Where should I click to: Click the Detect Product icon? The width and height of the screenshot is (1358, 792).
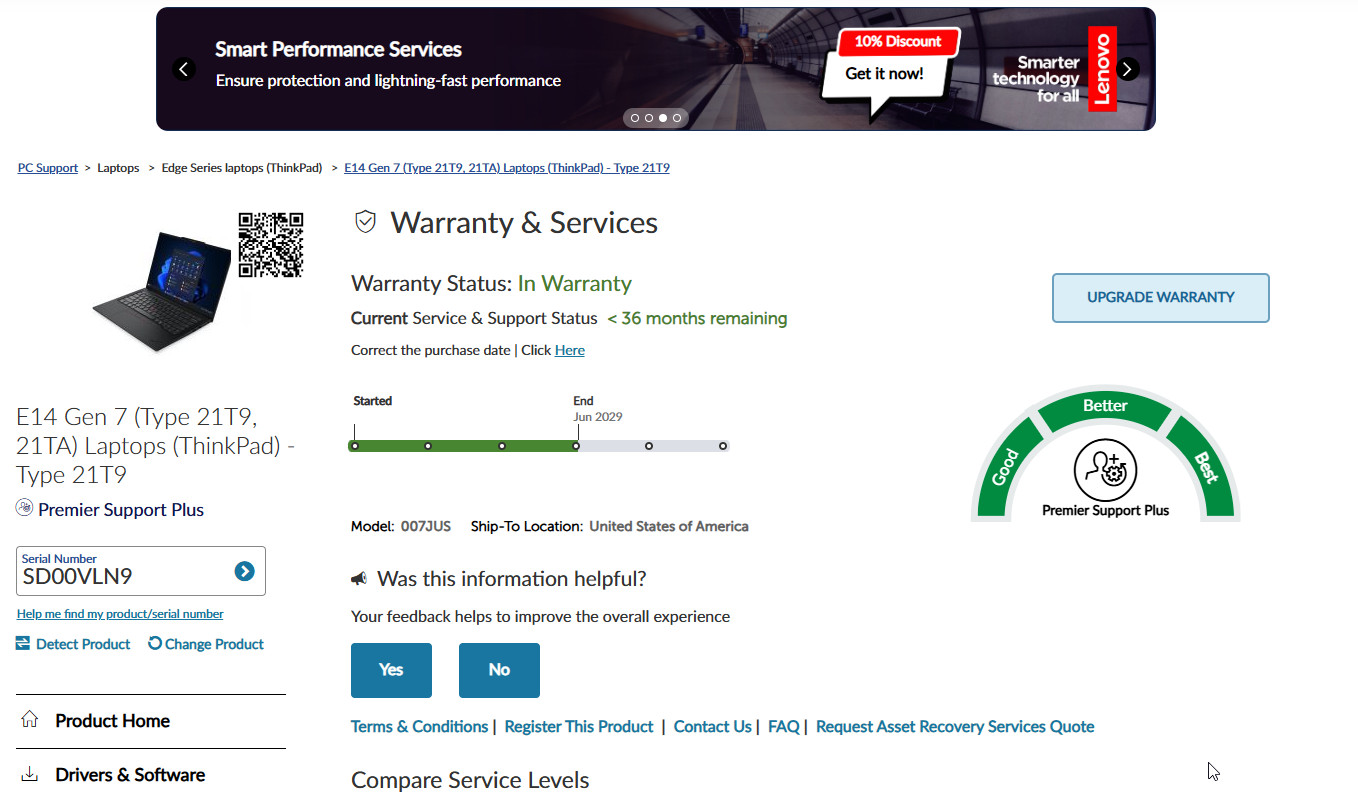coord(23,643)
